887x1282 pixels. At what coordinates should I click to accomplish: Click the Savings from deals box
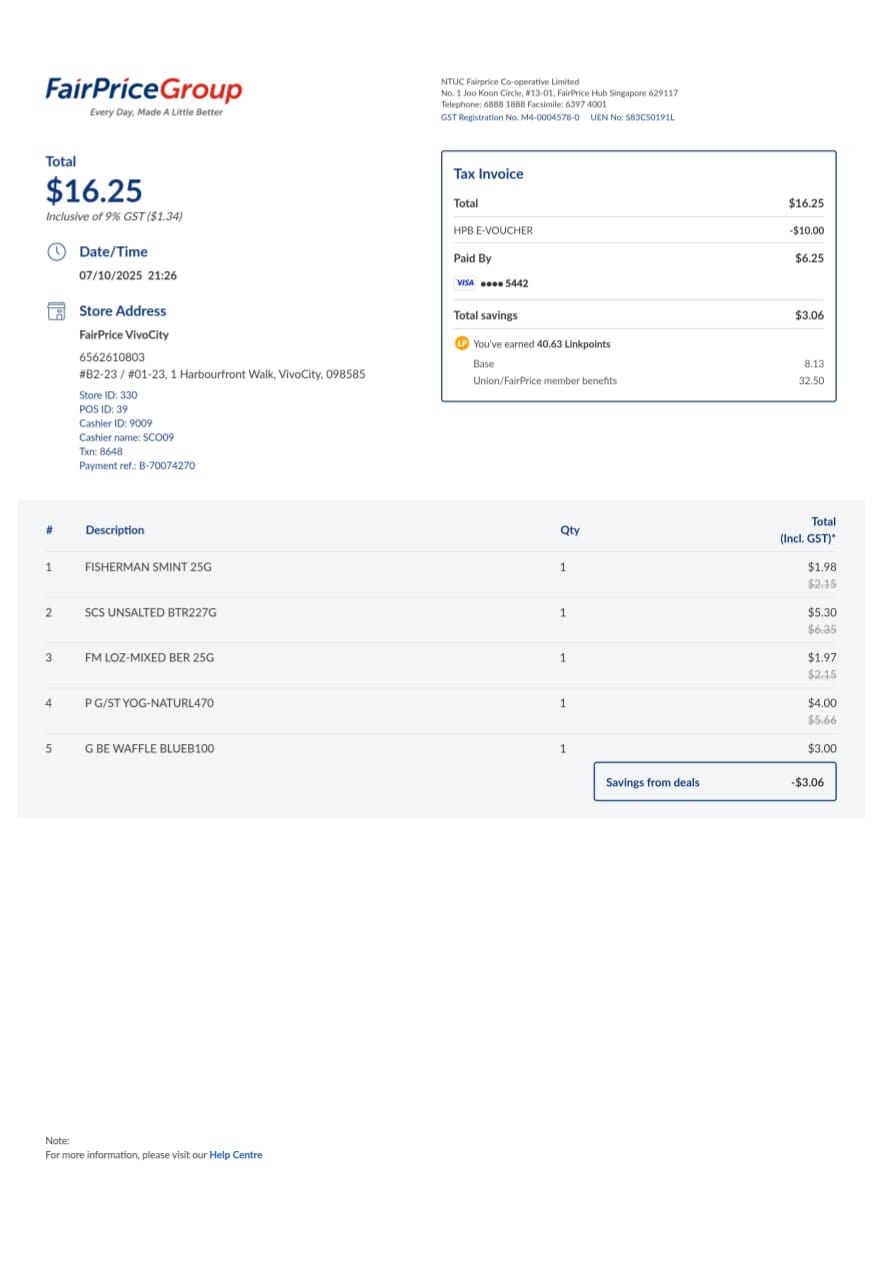[715, 782]
